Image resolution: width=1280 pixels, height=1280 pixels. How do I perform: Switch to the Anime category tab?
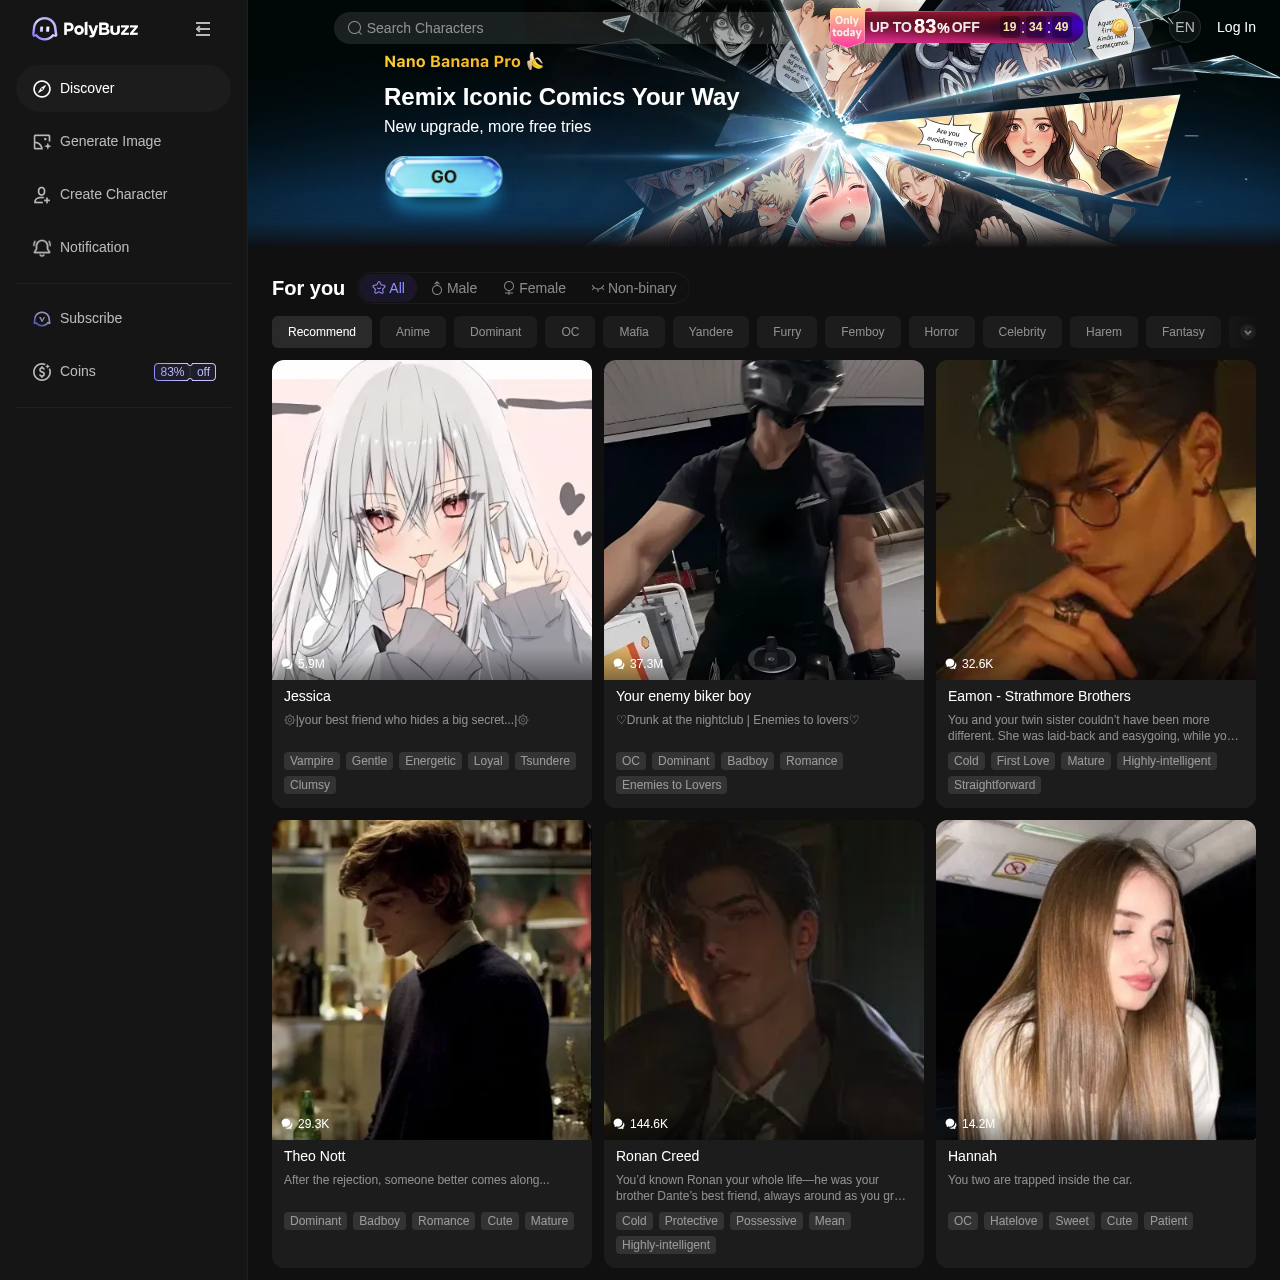[x=412, y=332]
